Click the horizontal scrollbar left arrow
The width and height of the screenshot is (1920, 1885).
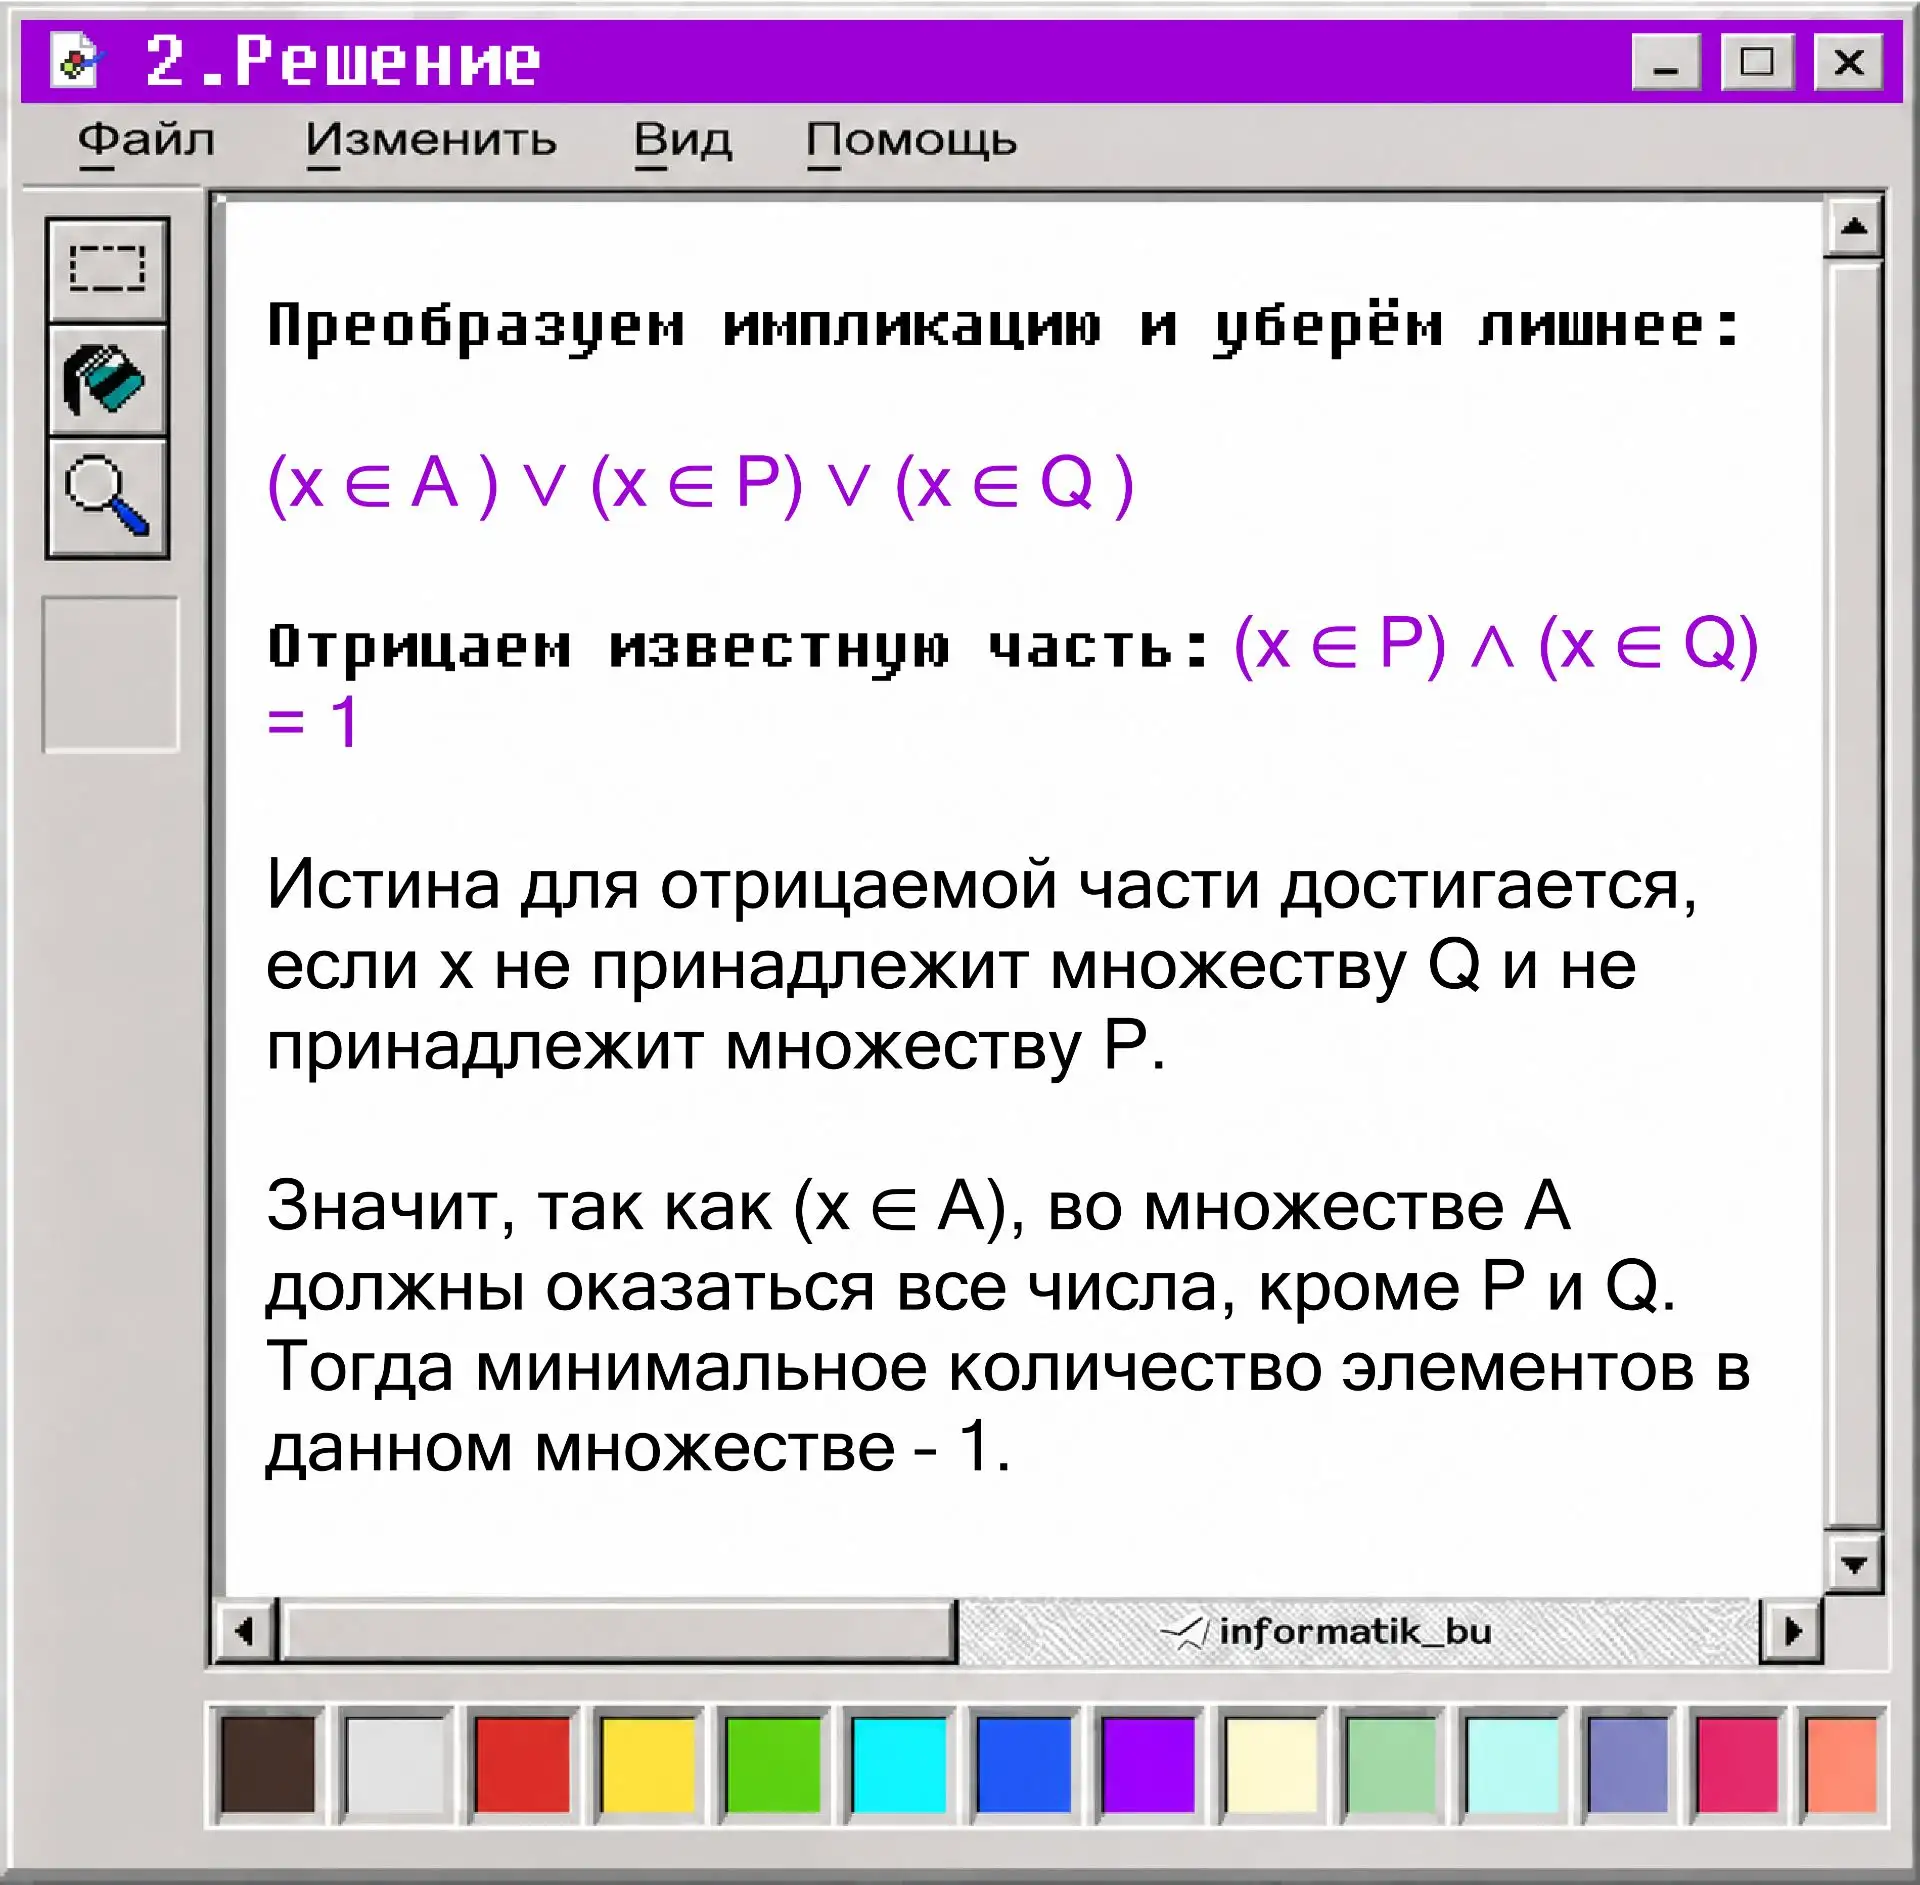tap(245, 1632)
